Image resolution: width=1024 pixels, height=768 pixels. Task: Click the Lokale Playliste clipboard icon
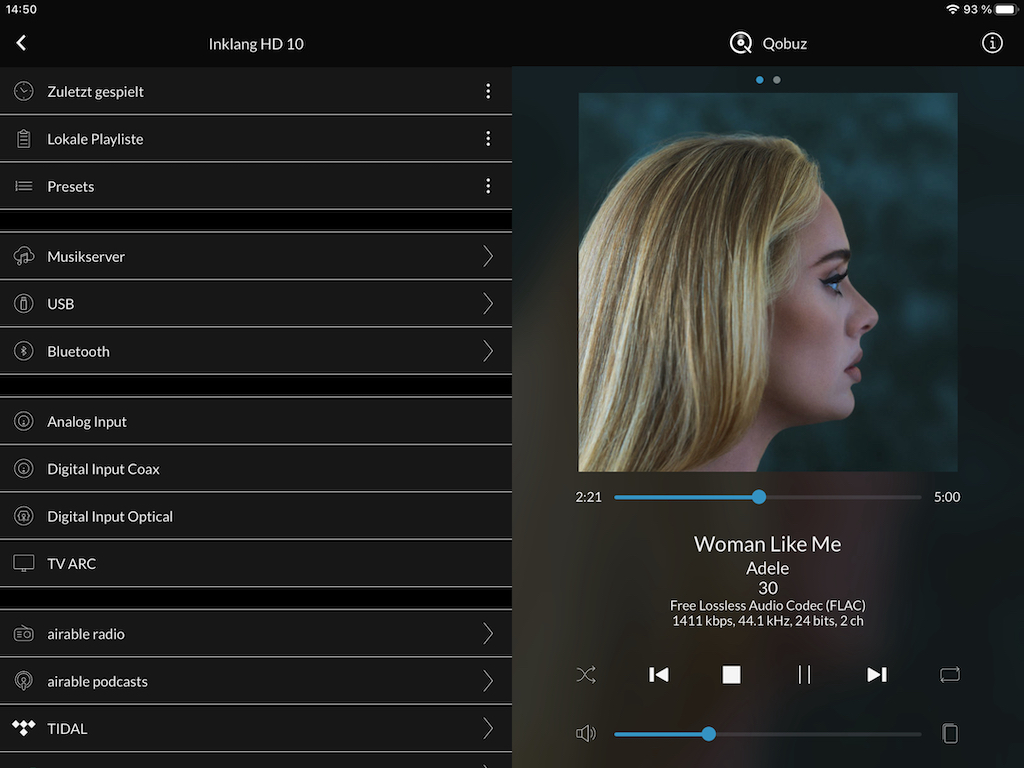24,138
